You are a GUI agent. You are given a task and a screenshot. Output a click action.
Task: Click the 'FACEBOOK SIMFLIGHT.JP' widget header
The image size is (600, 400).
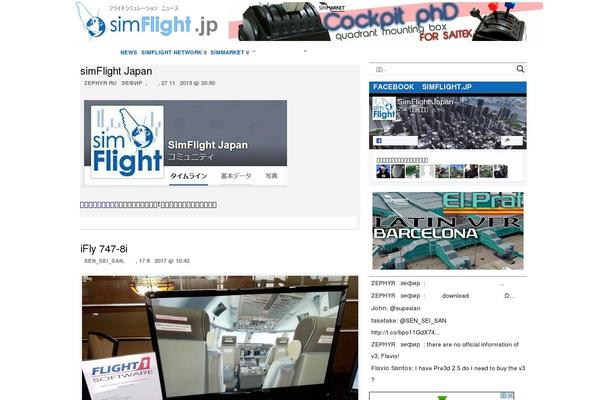point(448,87)
